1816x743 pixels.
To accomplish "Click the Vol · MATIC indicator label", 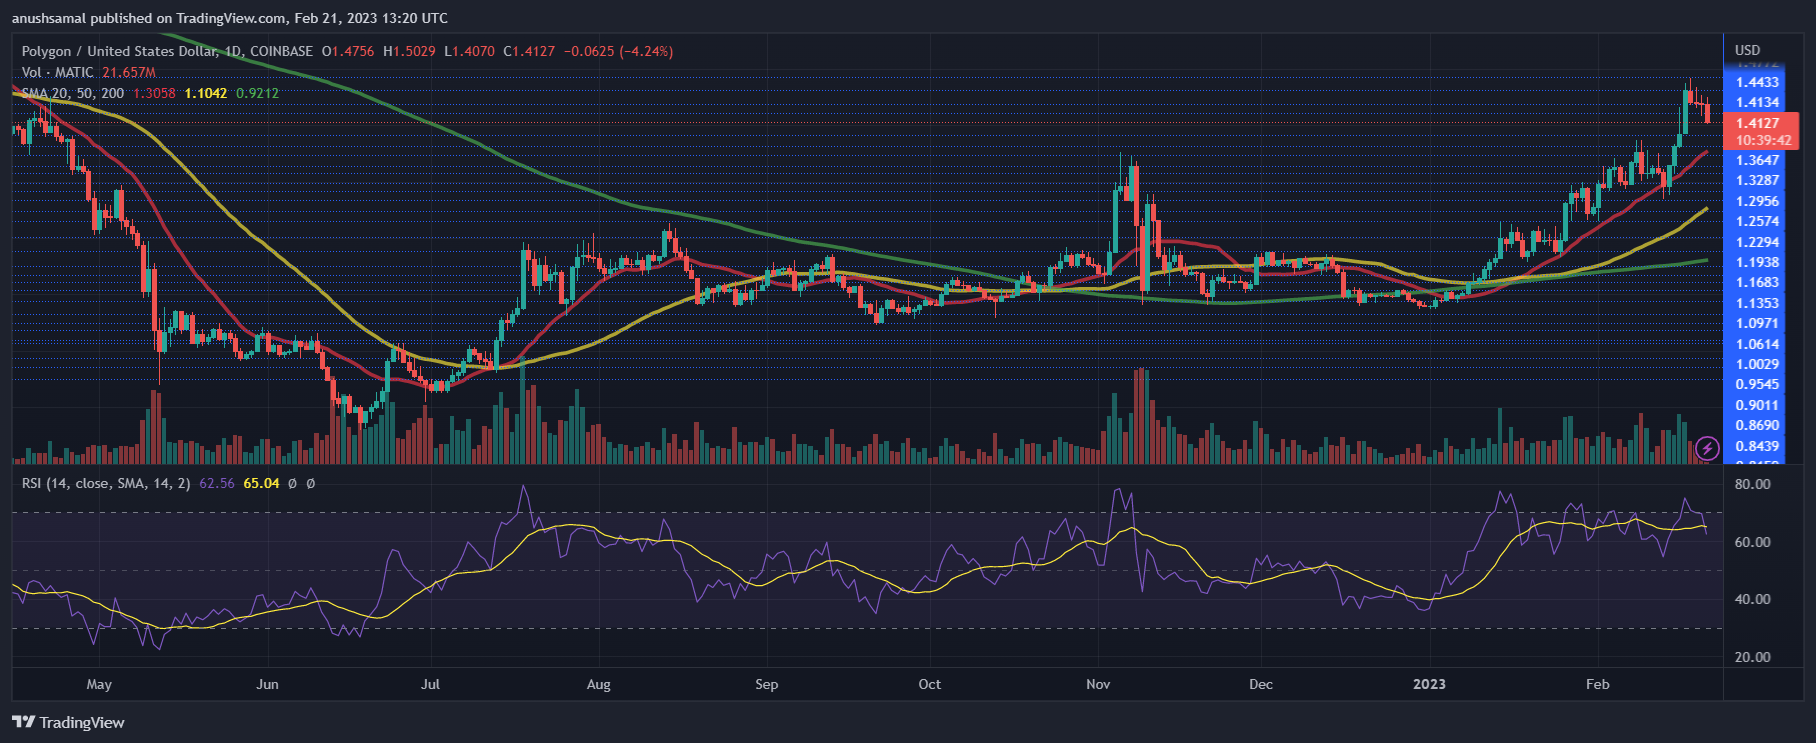I will [58, 73].
